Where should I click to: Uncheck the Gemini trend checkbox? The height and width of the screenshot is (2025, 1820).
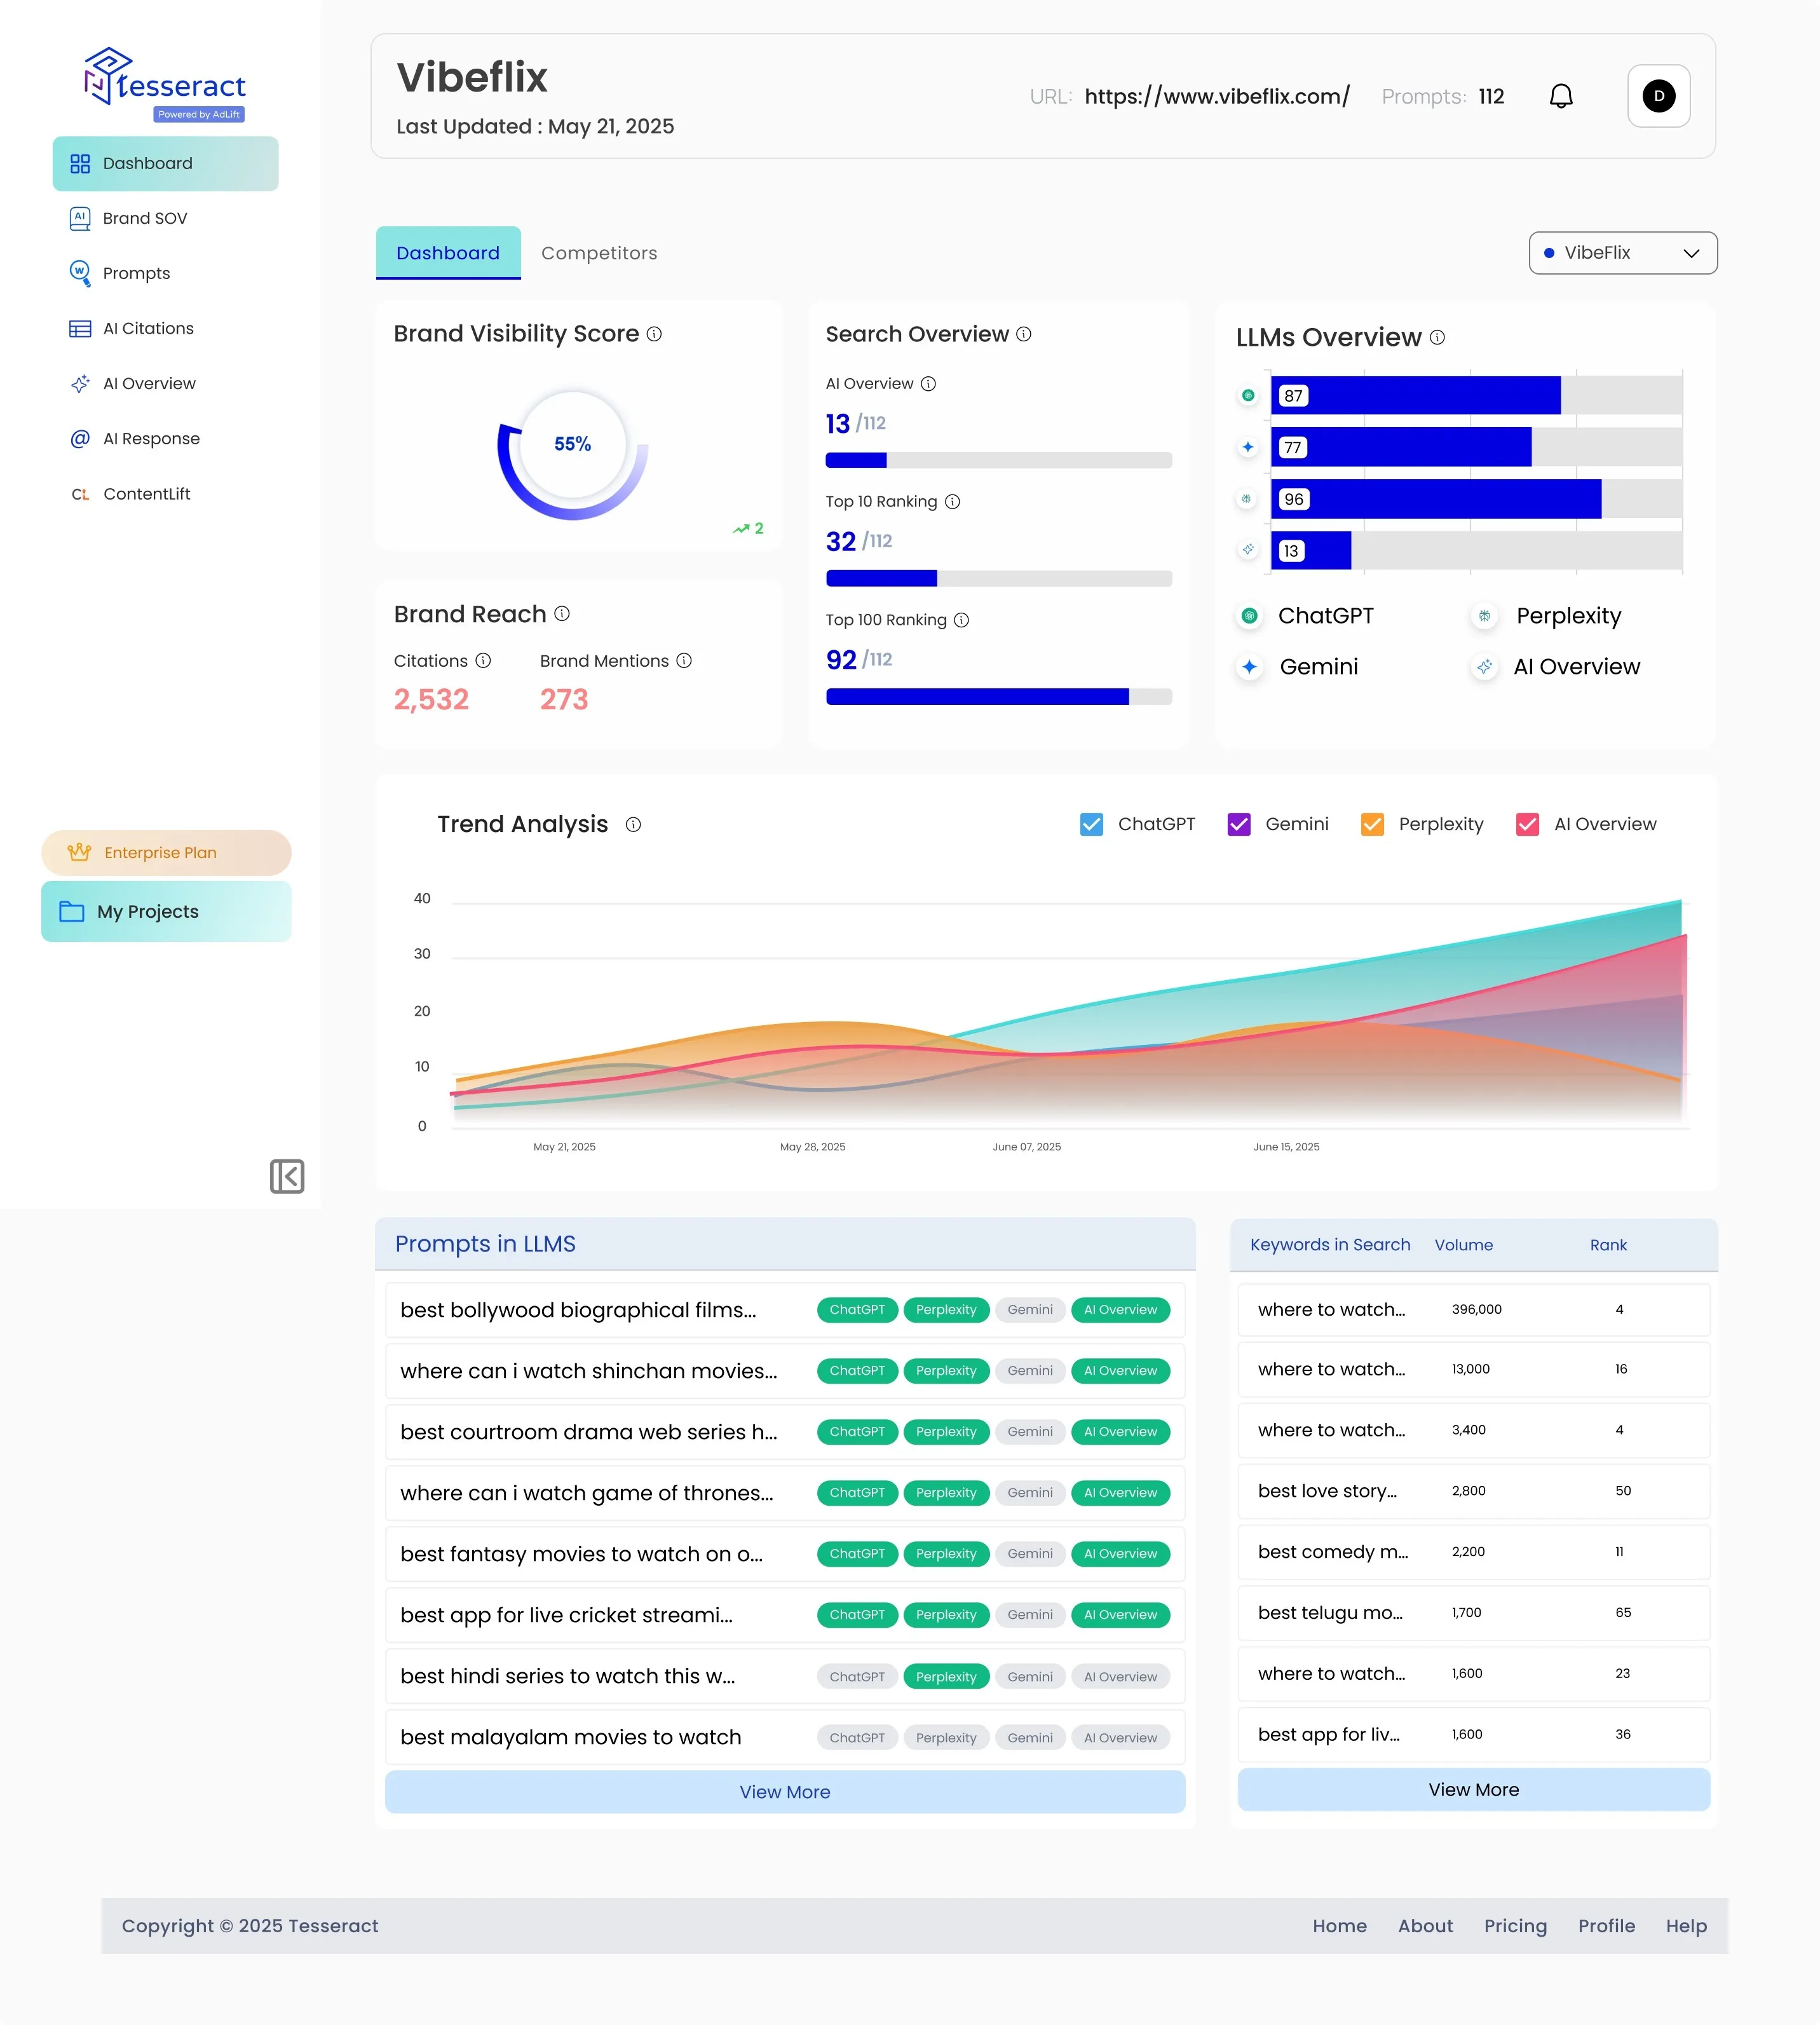click(1239, 824)
